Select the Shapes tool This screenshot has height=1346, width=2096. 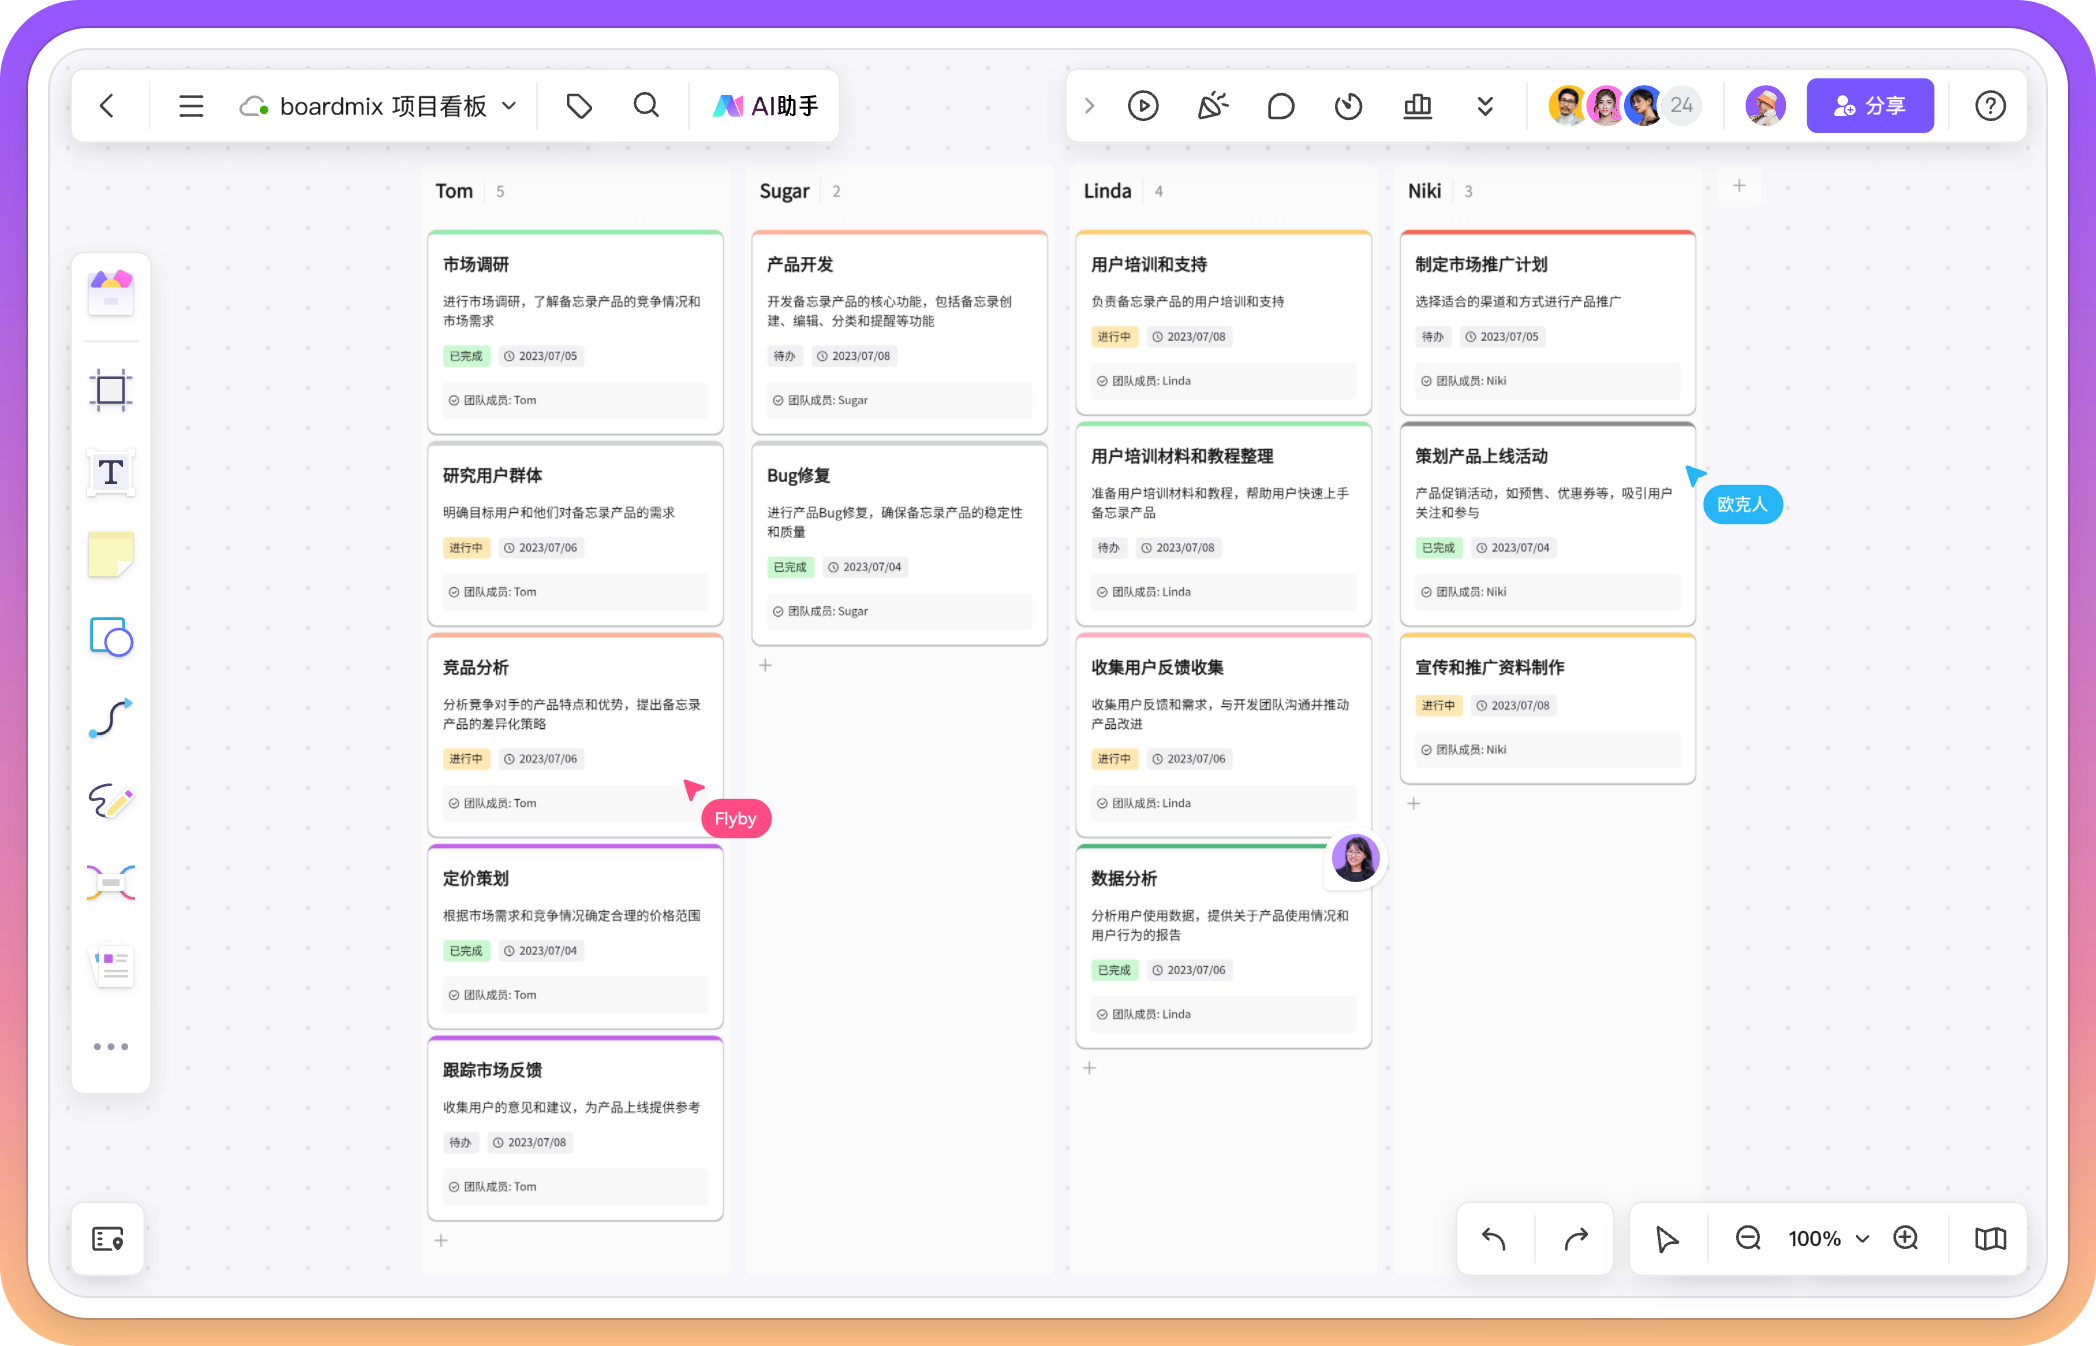coord(111,636)
